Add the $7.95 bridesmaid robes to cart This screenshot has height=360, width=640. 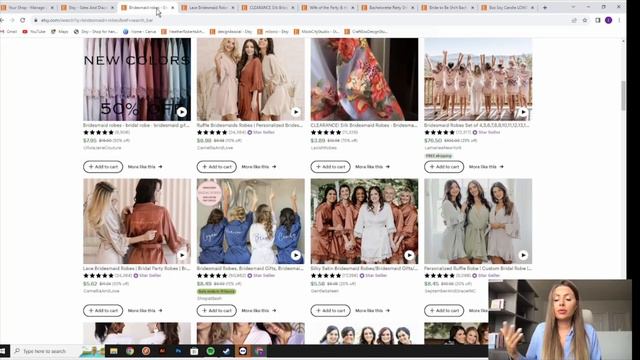click(103, 167)
